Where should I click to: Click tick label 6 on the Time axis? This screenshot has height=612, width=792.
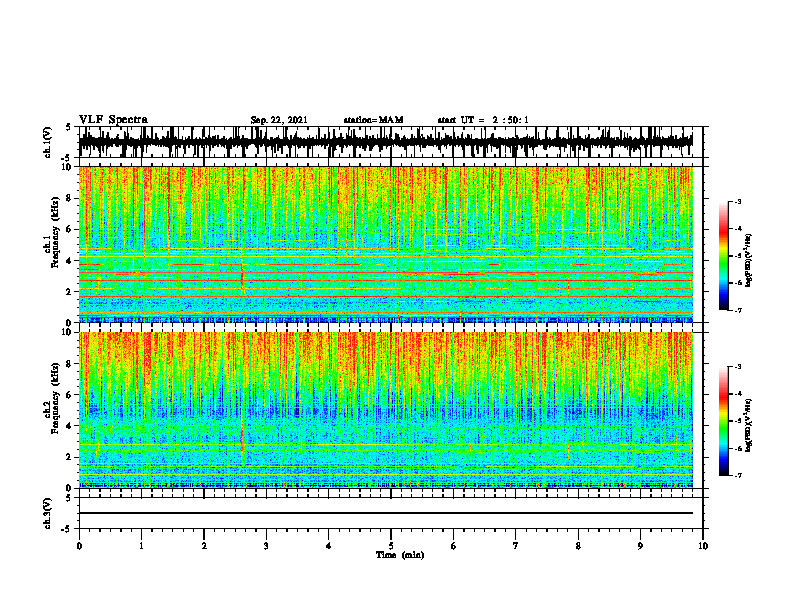click(454, 546)
